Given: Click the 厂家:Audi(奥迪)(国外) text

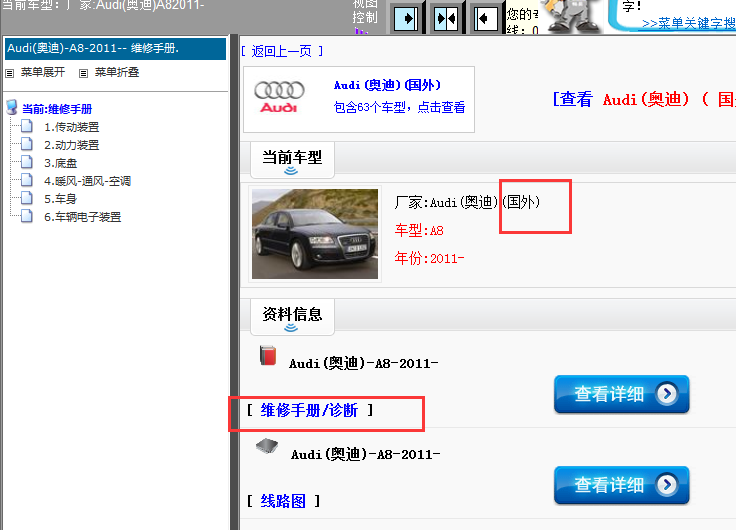Looking at the screenshot, I should 468,202.
